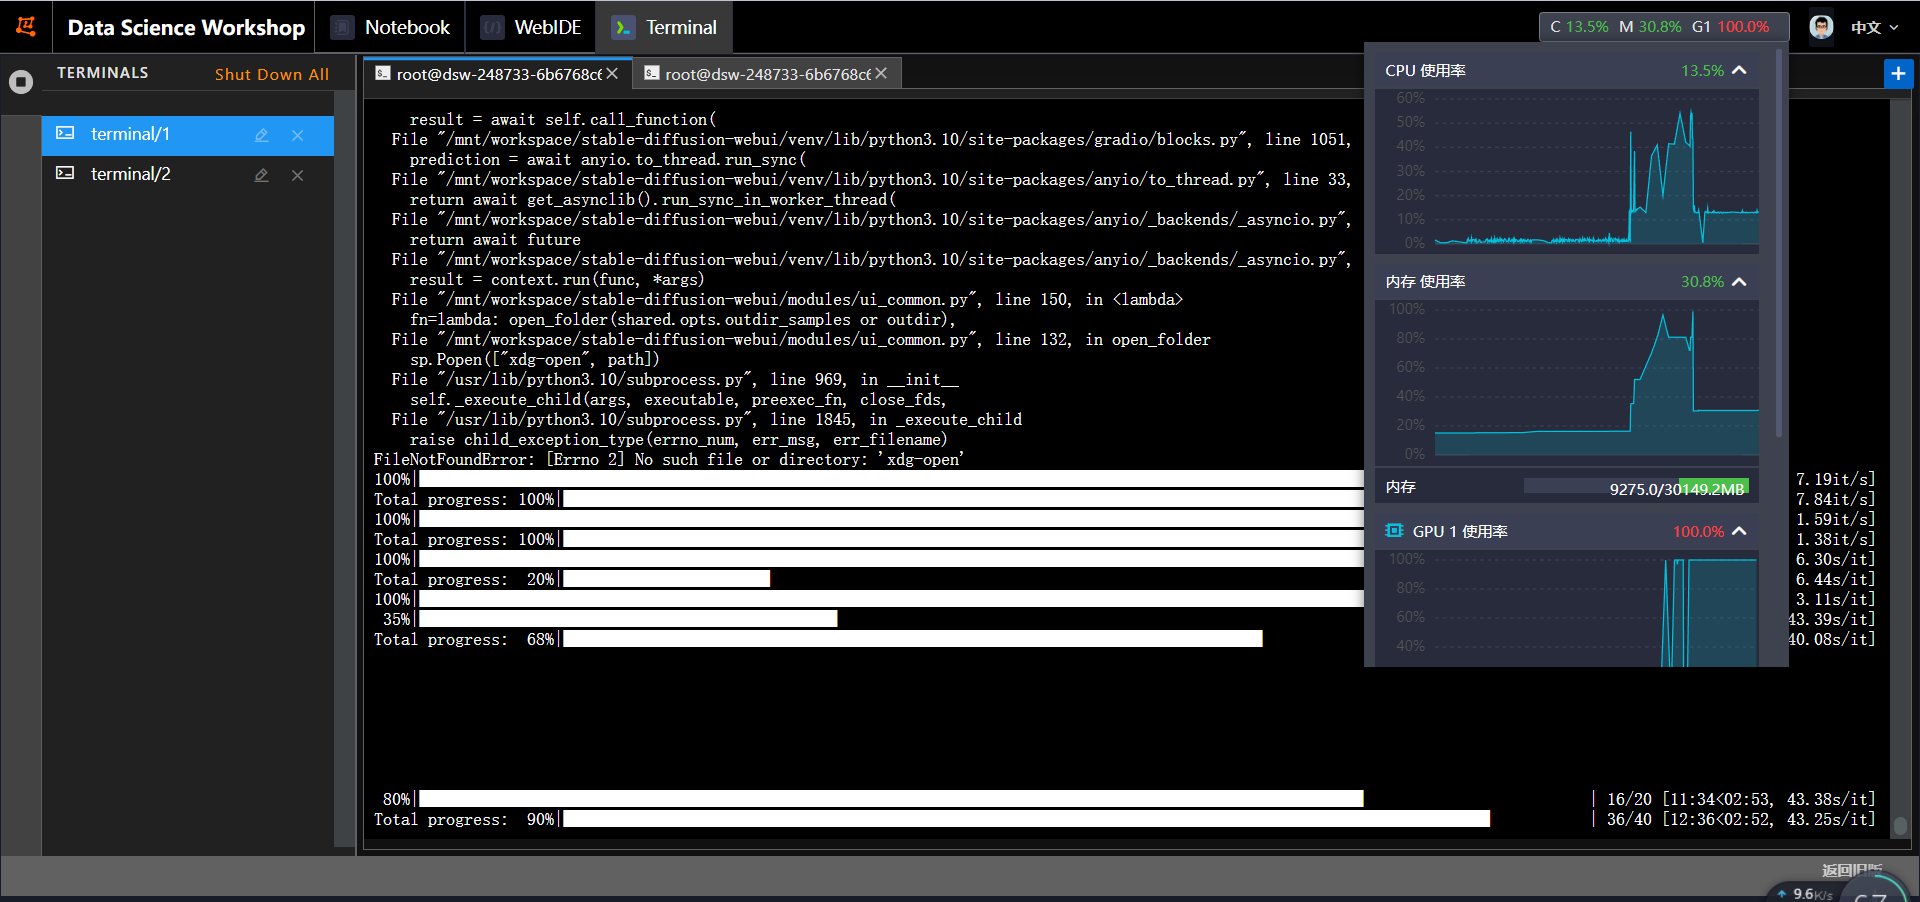
Task: Click terminal/1 console icon
Action: coord(65,133)
